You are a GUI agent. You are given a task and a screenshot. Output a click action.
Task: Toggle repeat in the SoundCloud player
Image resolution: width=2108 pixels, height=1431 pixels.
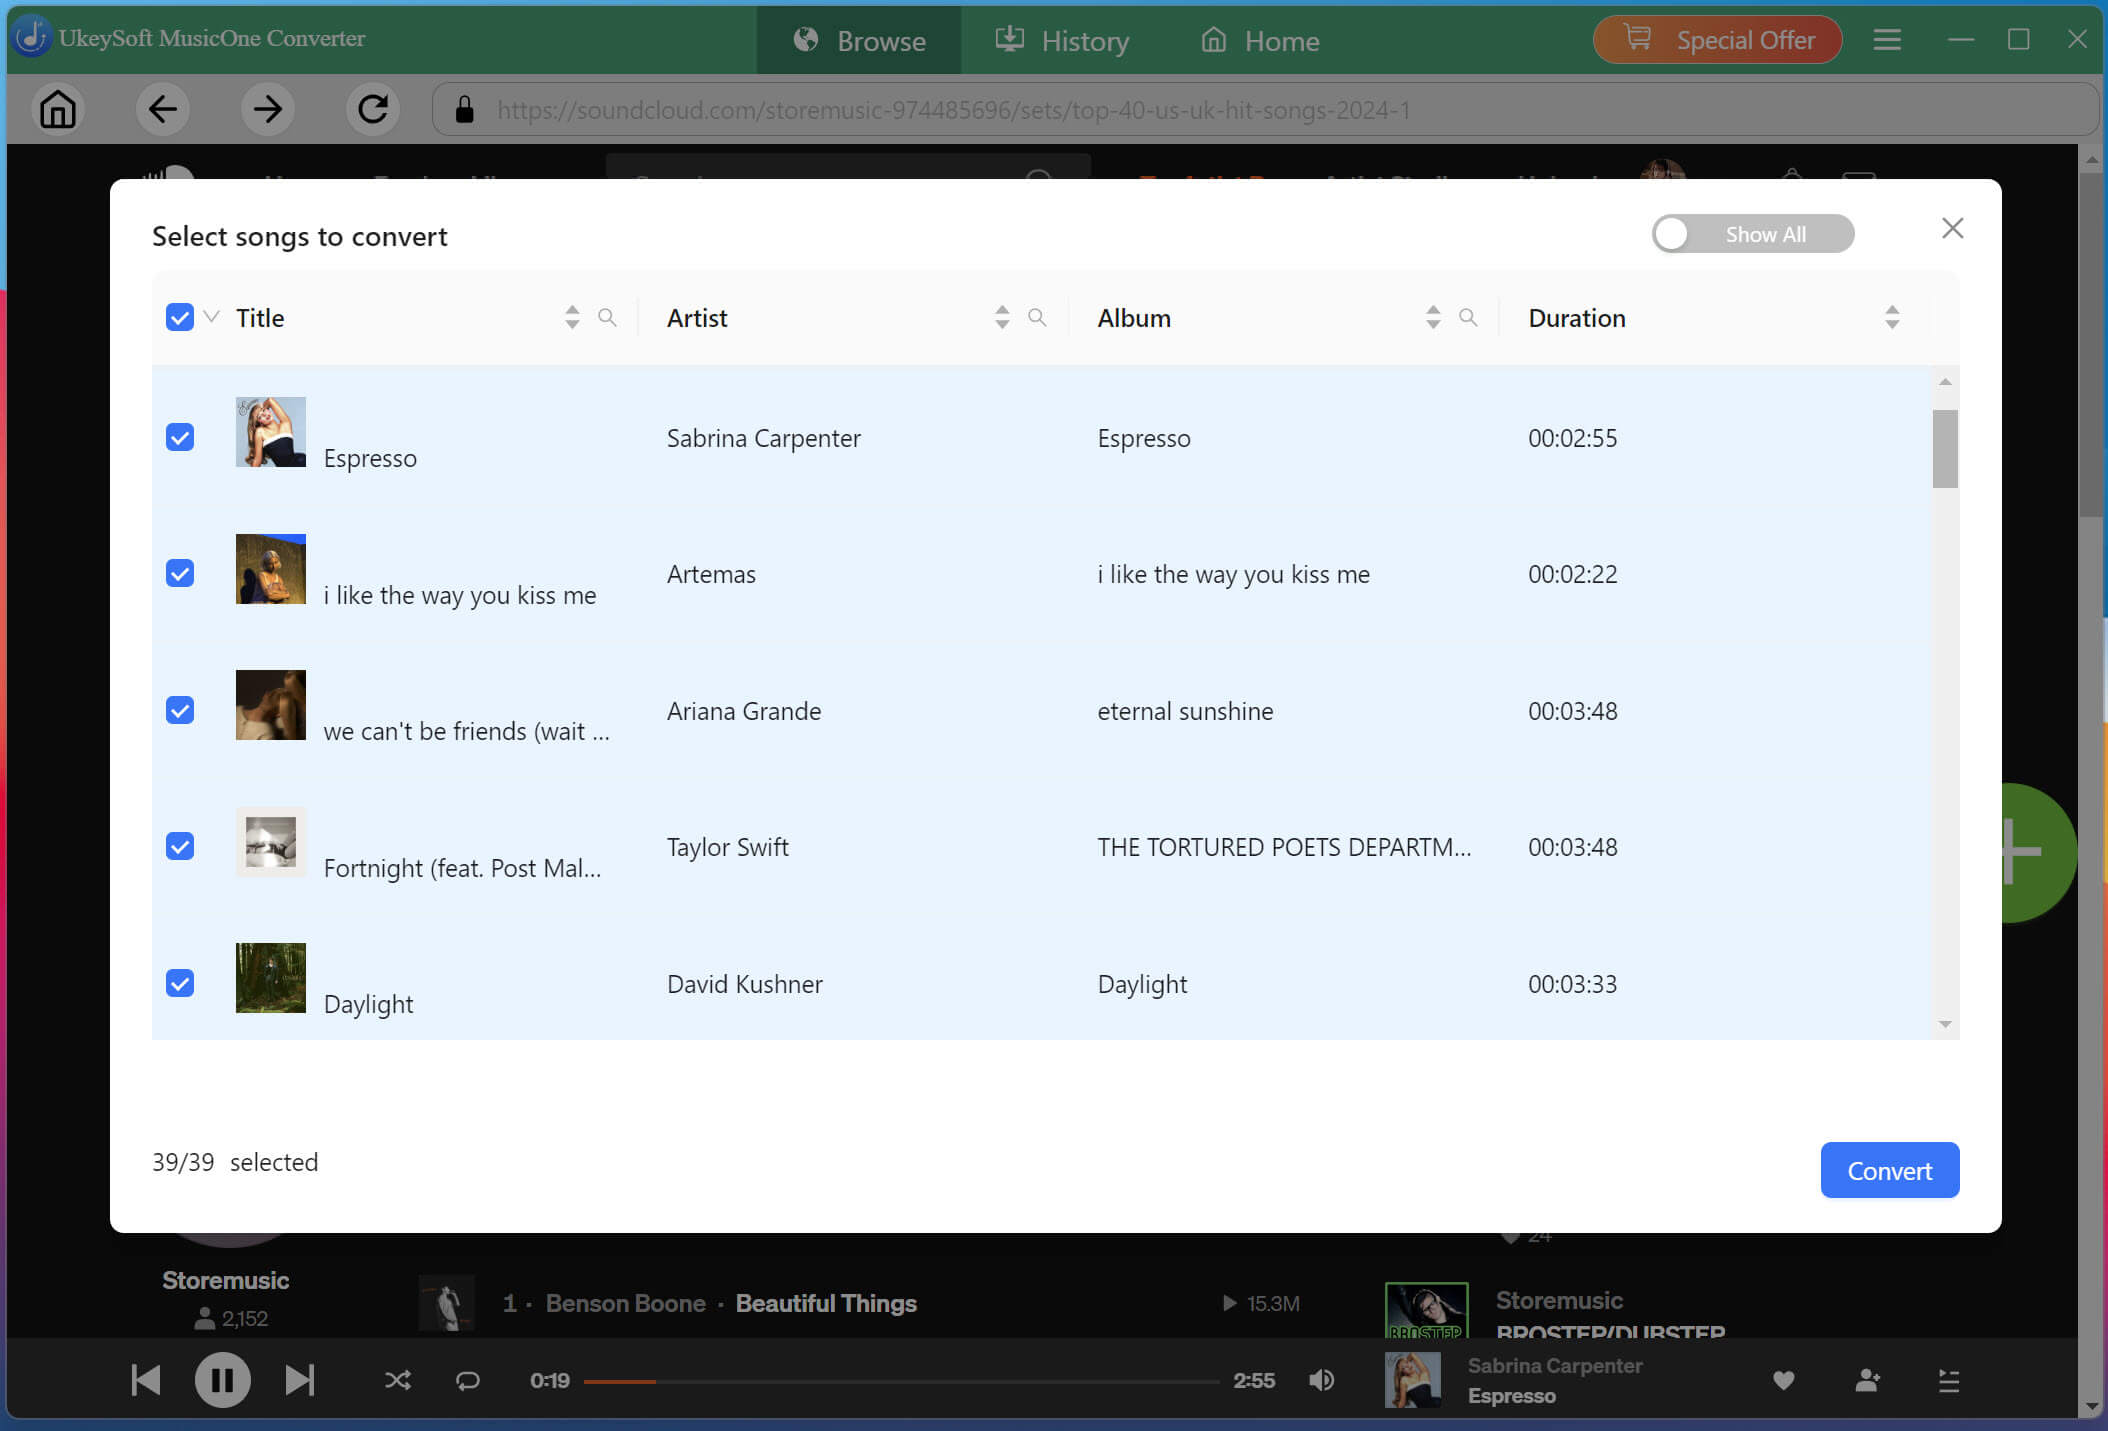[467, 1381]
